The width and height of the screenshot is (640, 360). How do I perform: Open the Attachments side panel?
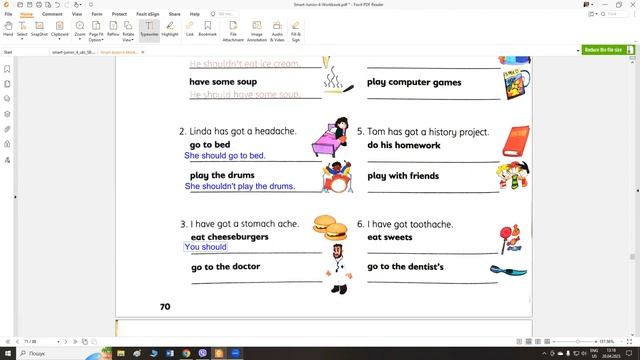point(7,129)
